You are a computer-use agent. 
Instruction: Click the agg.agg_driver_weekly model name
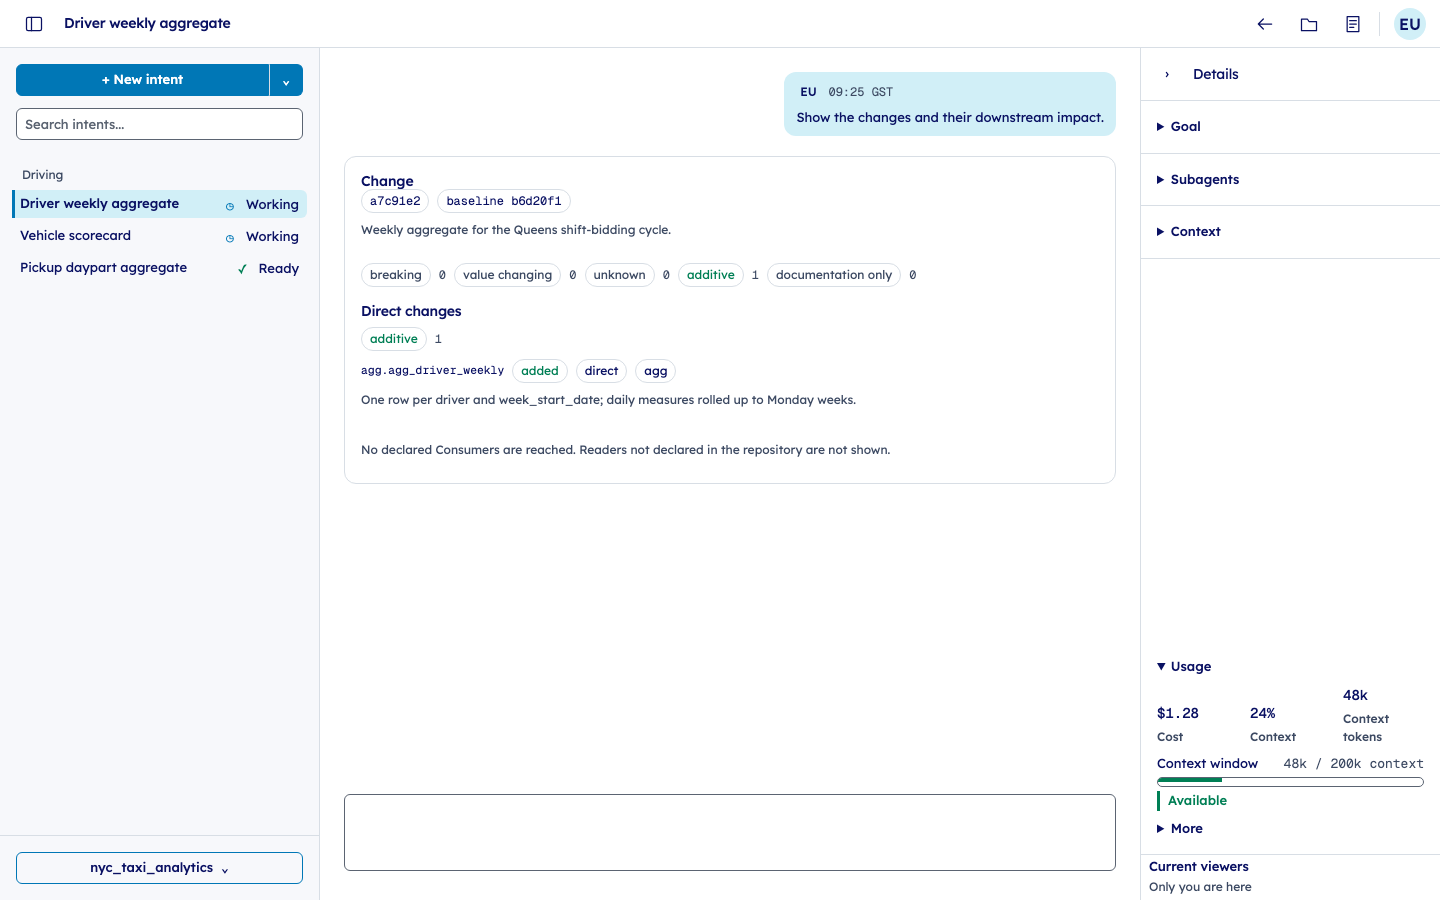432,371
